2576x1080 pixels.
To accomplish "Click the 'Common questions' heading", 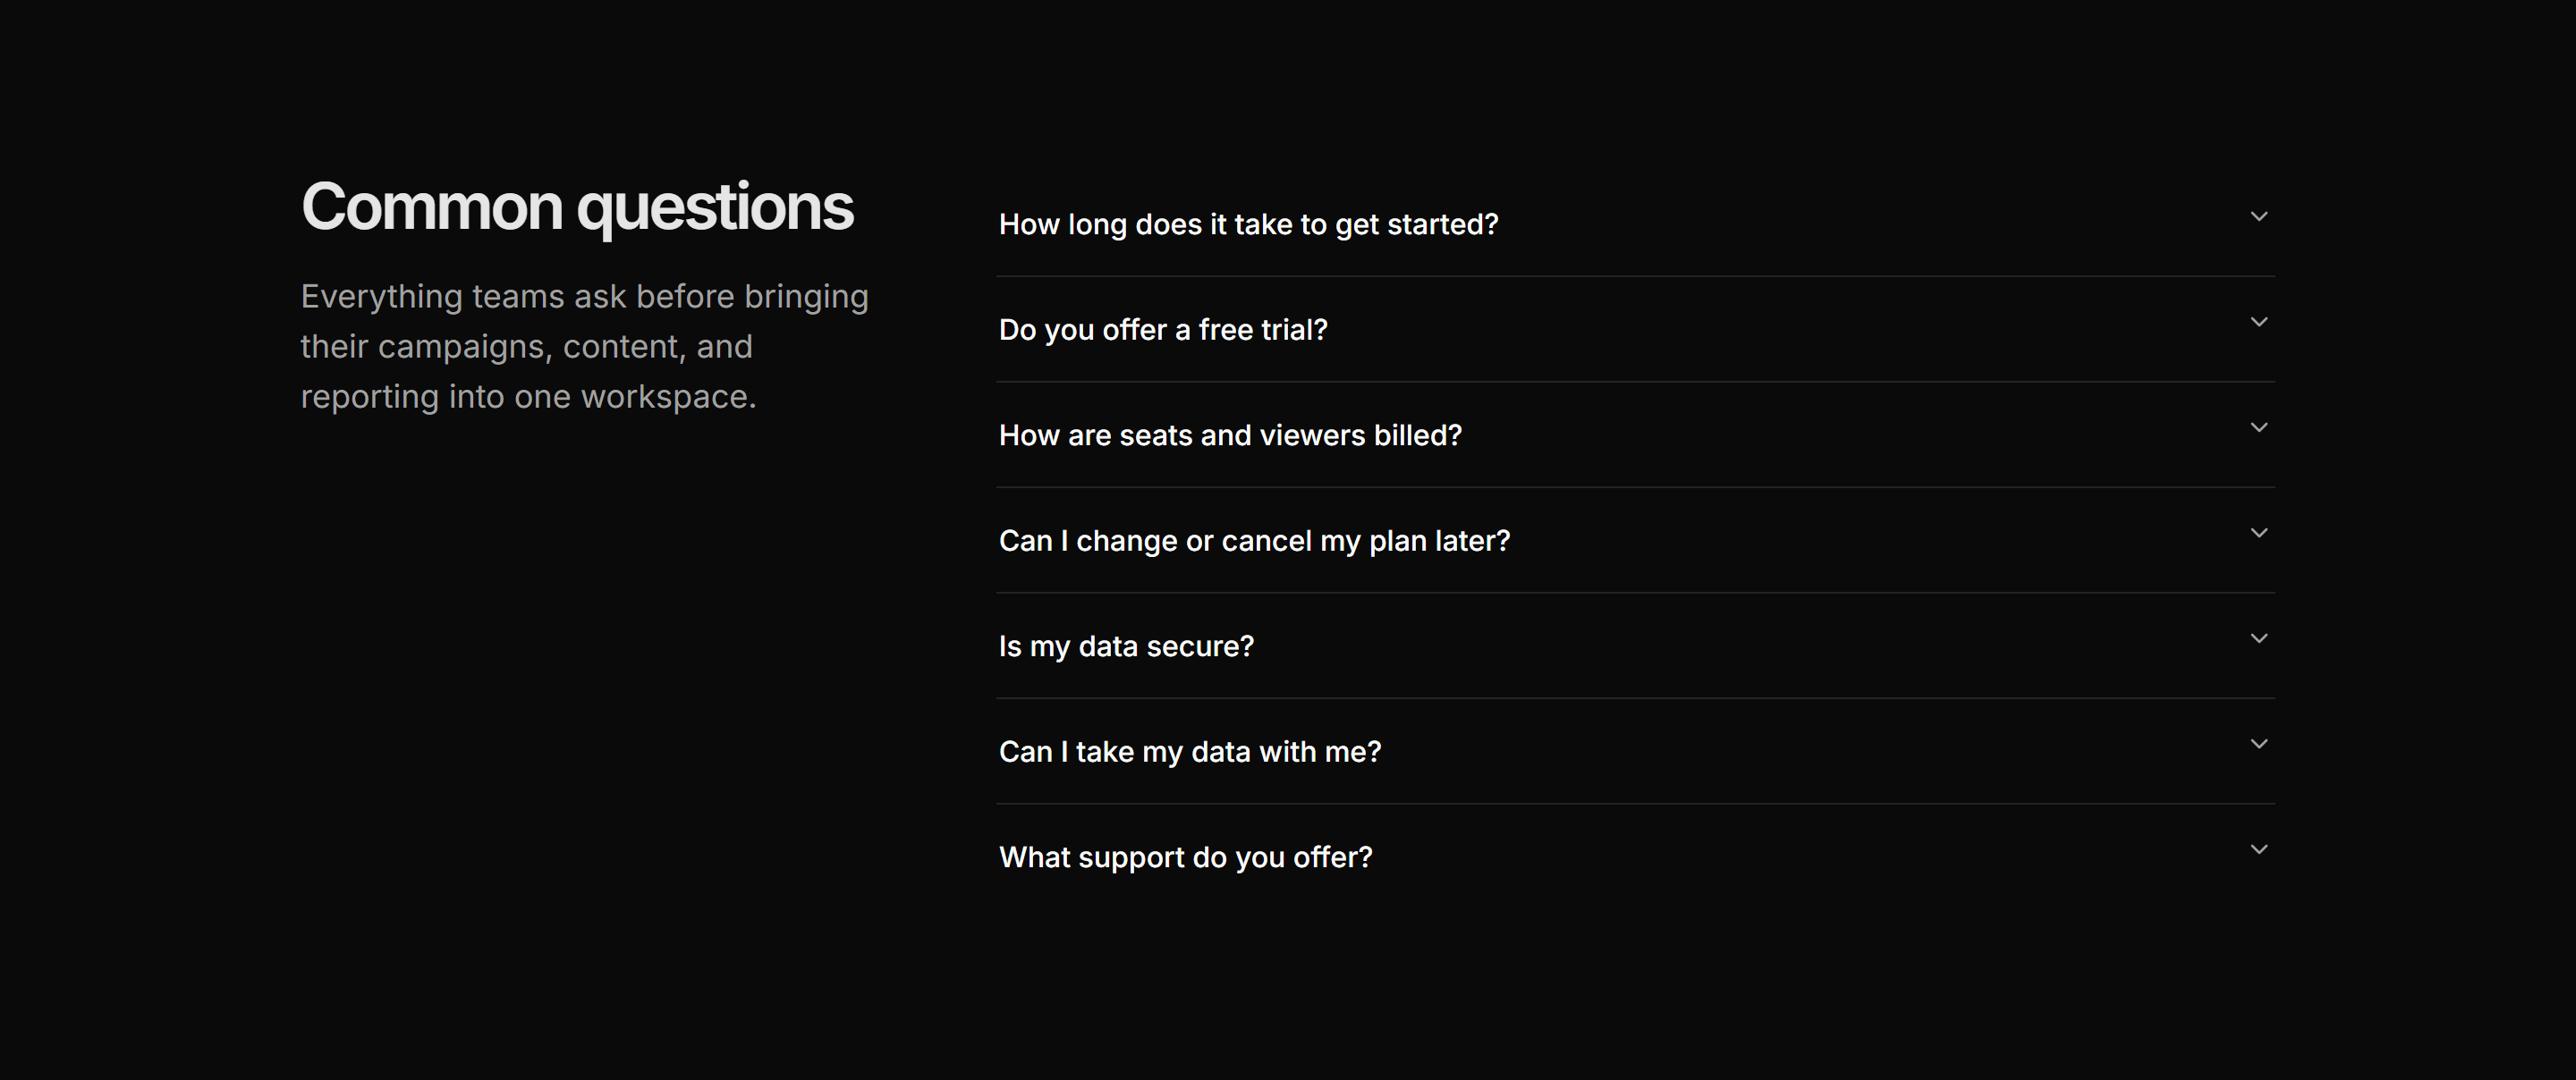I will 577,208.
